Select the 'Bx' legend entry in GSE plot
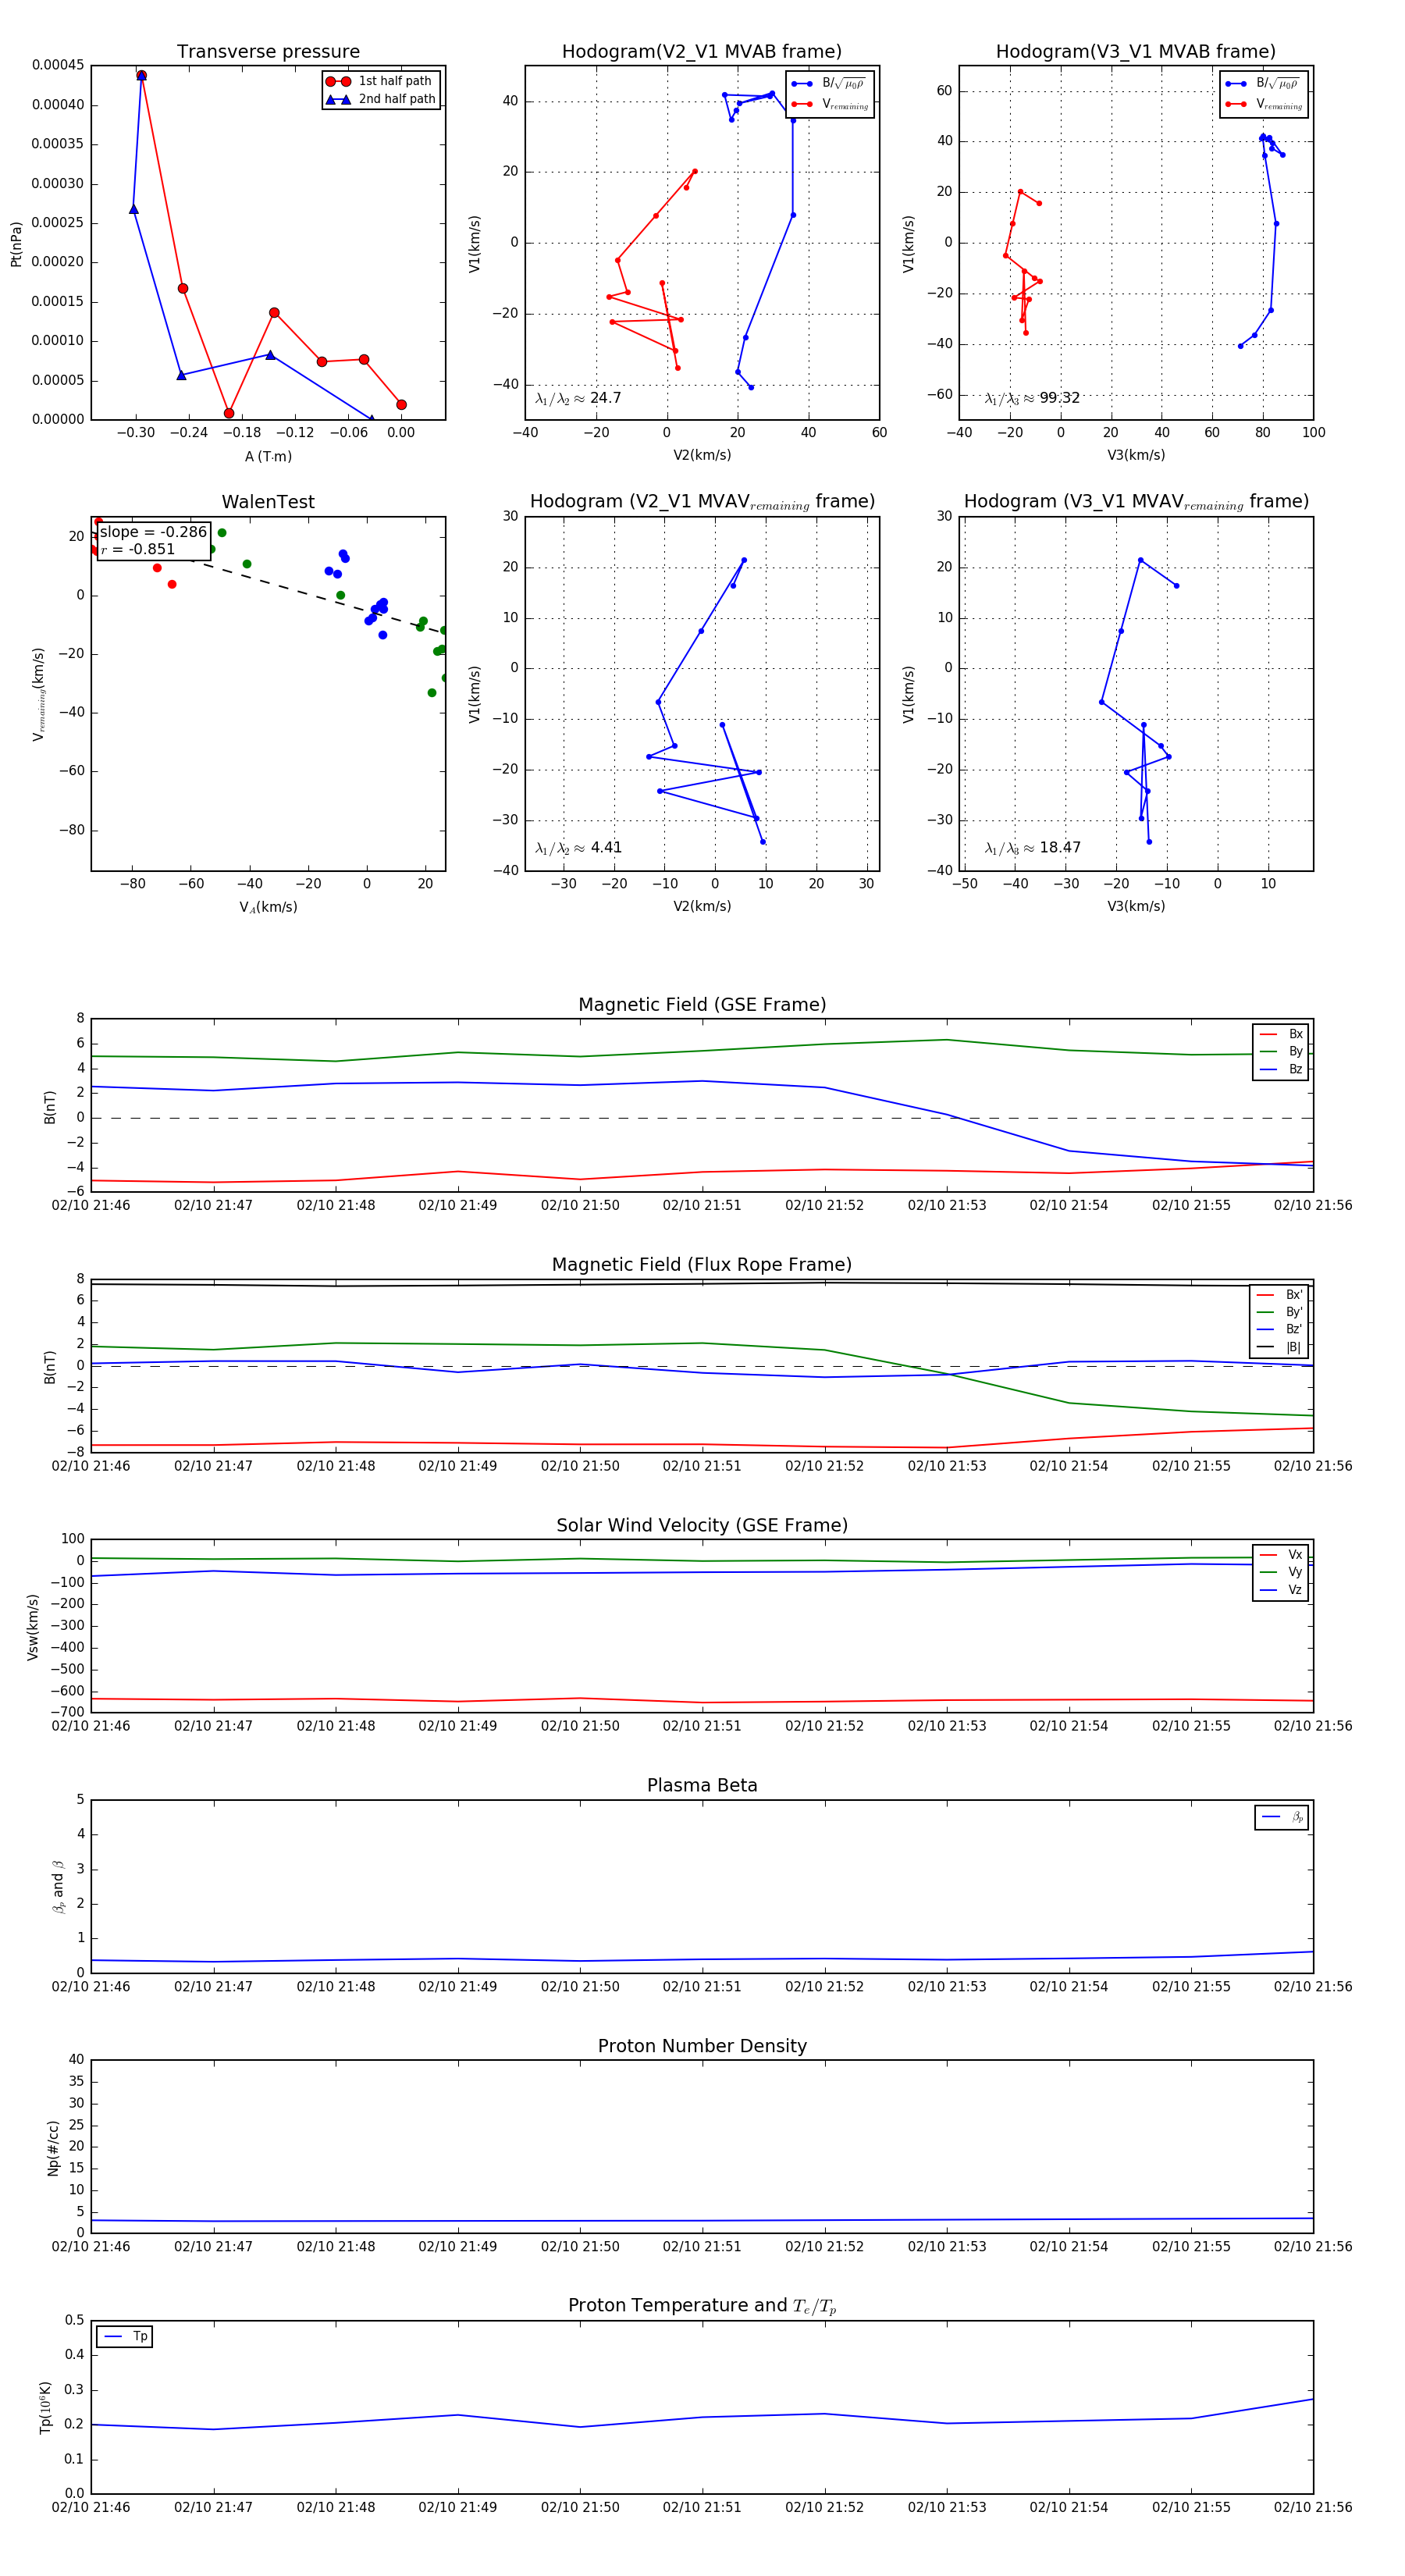 1281,1034
